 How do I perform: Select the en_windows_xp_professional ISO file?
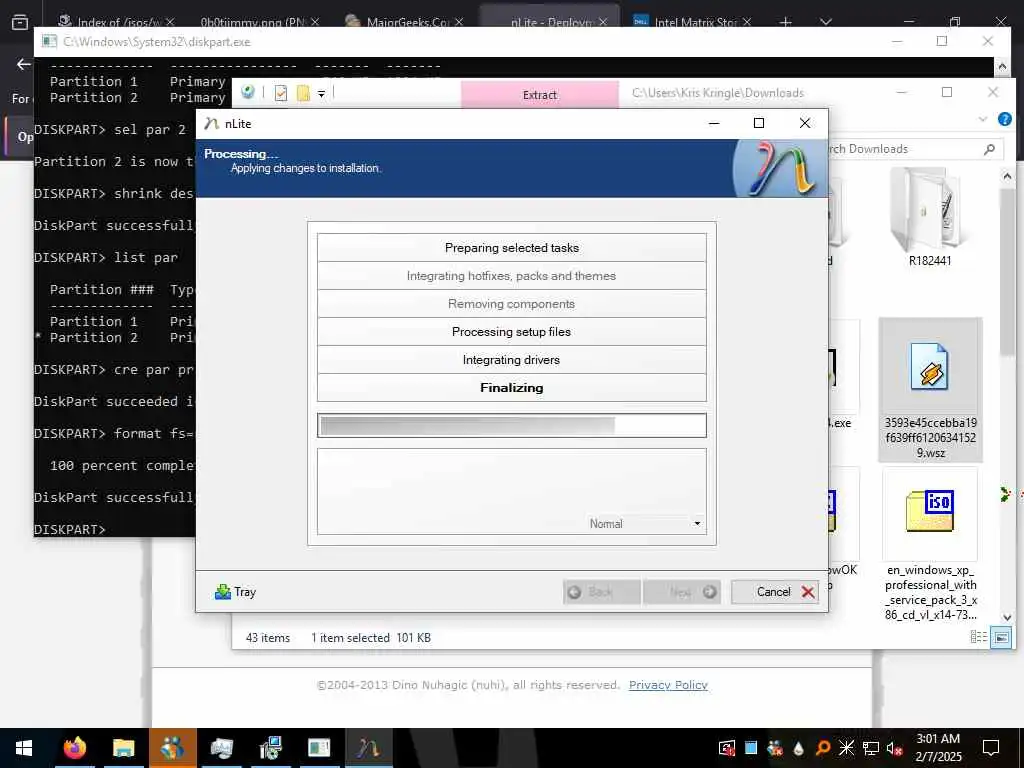click(x=930, y=545)
